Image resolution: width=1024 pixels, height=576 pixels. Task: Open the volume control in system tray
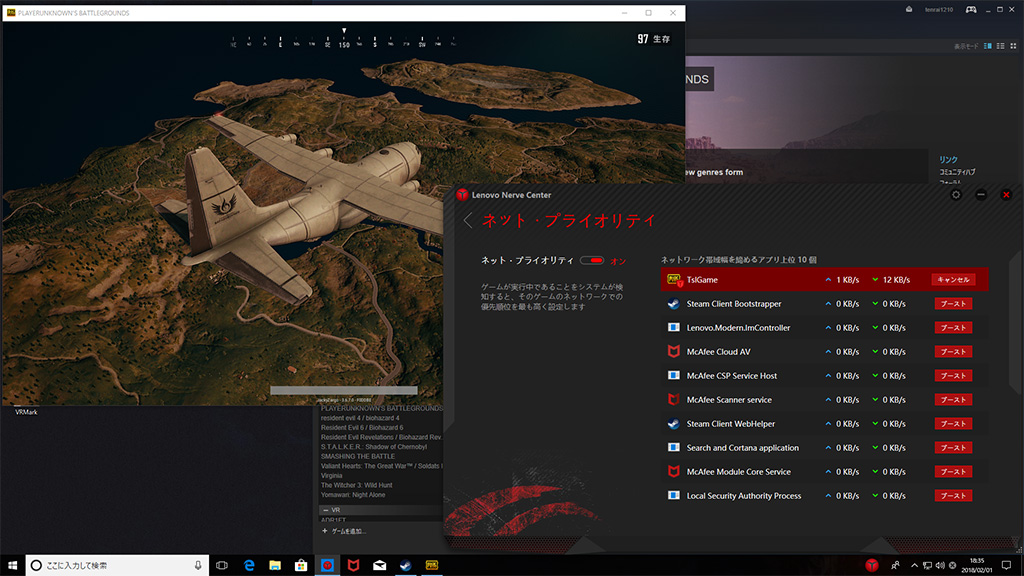940,566
